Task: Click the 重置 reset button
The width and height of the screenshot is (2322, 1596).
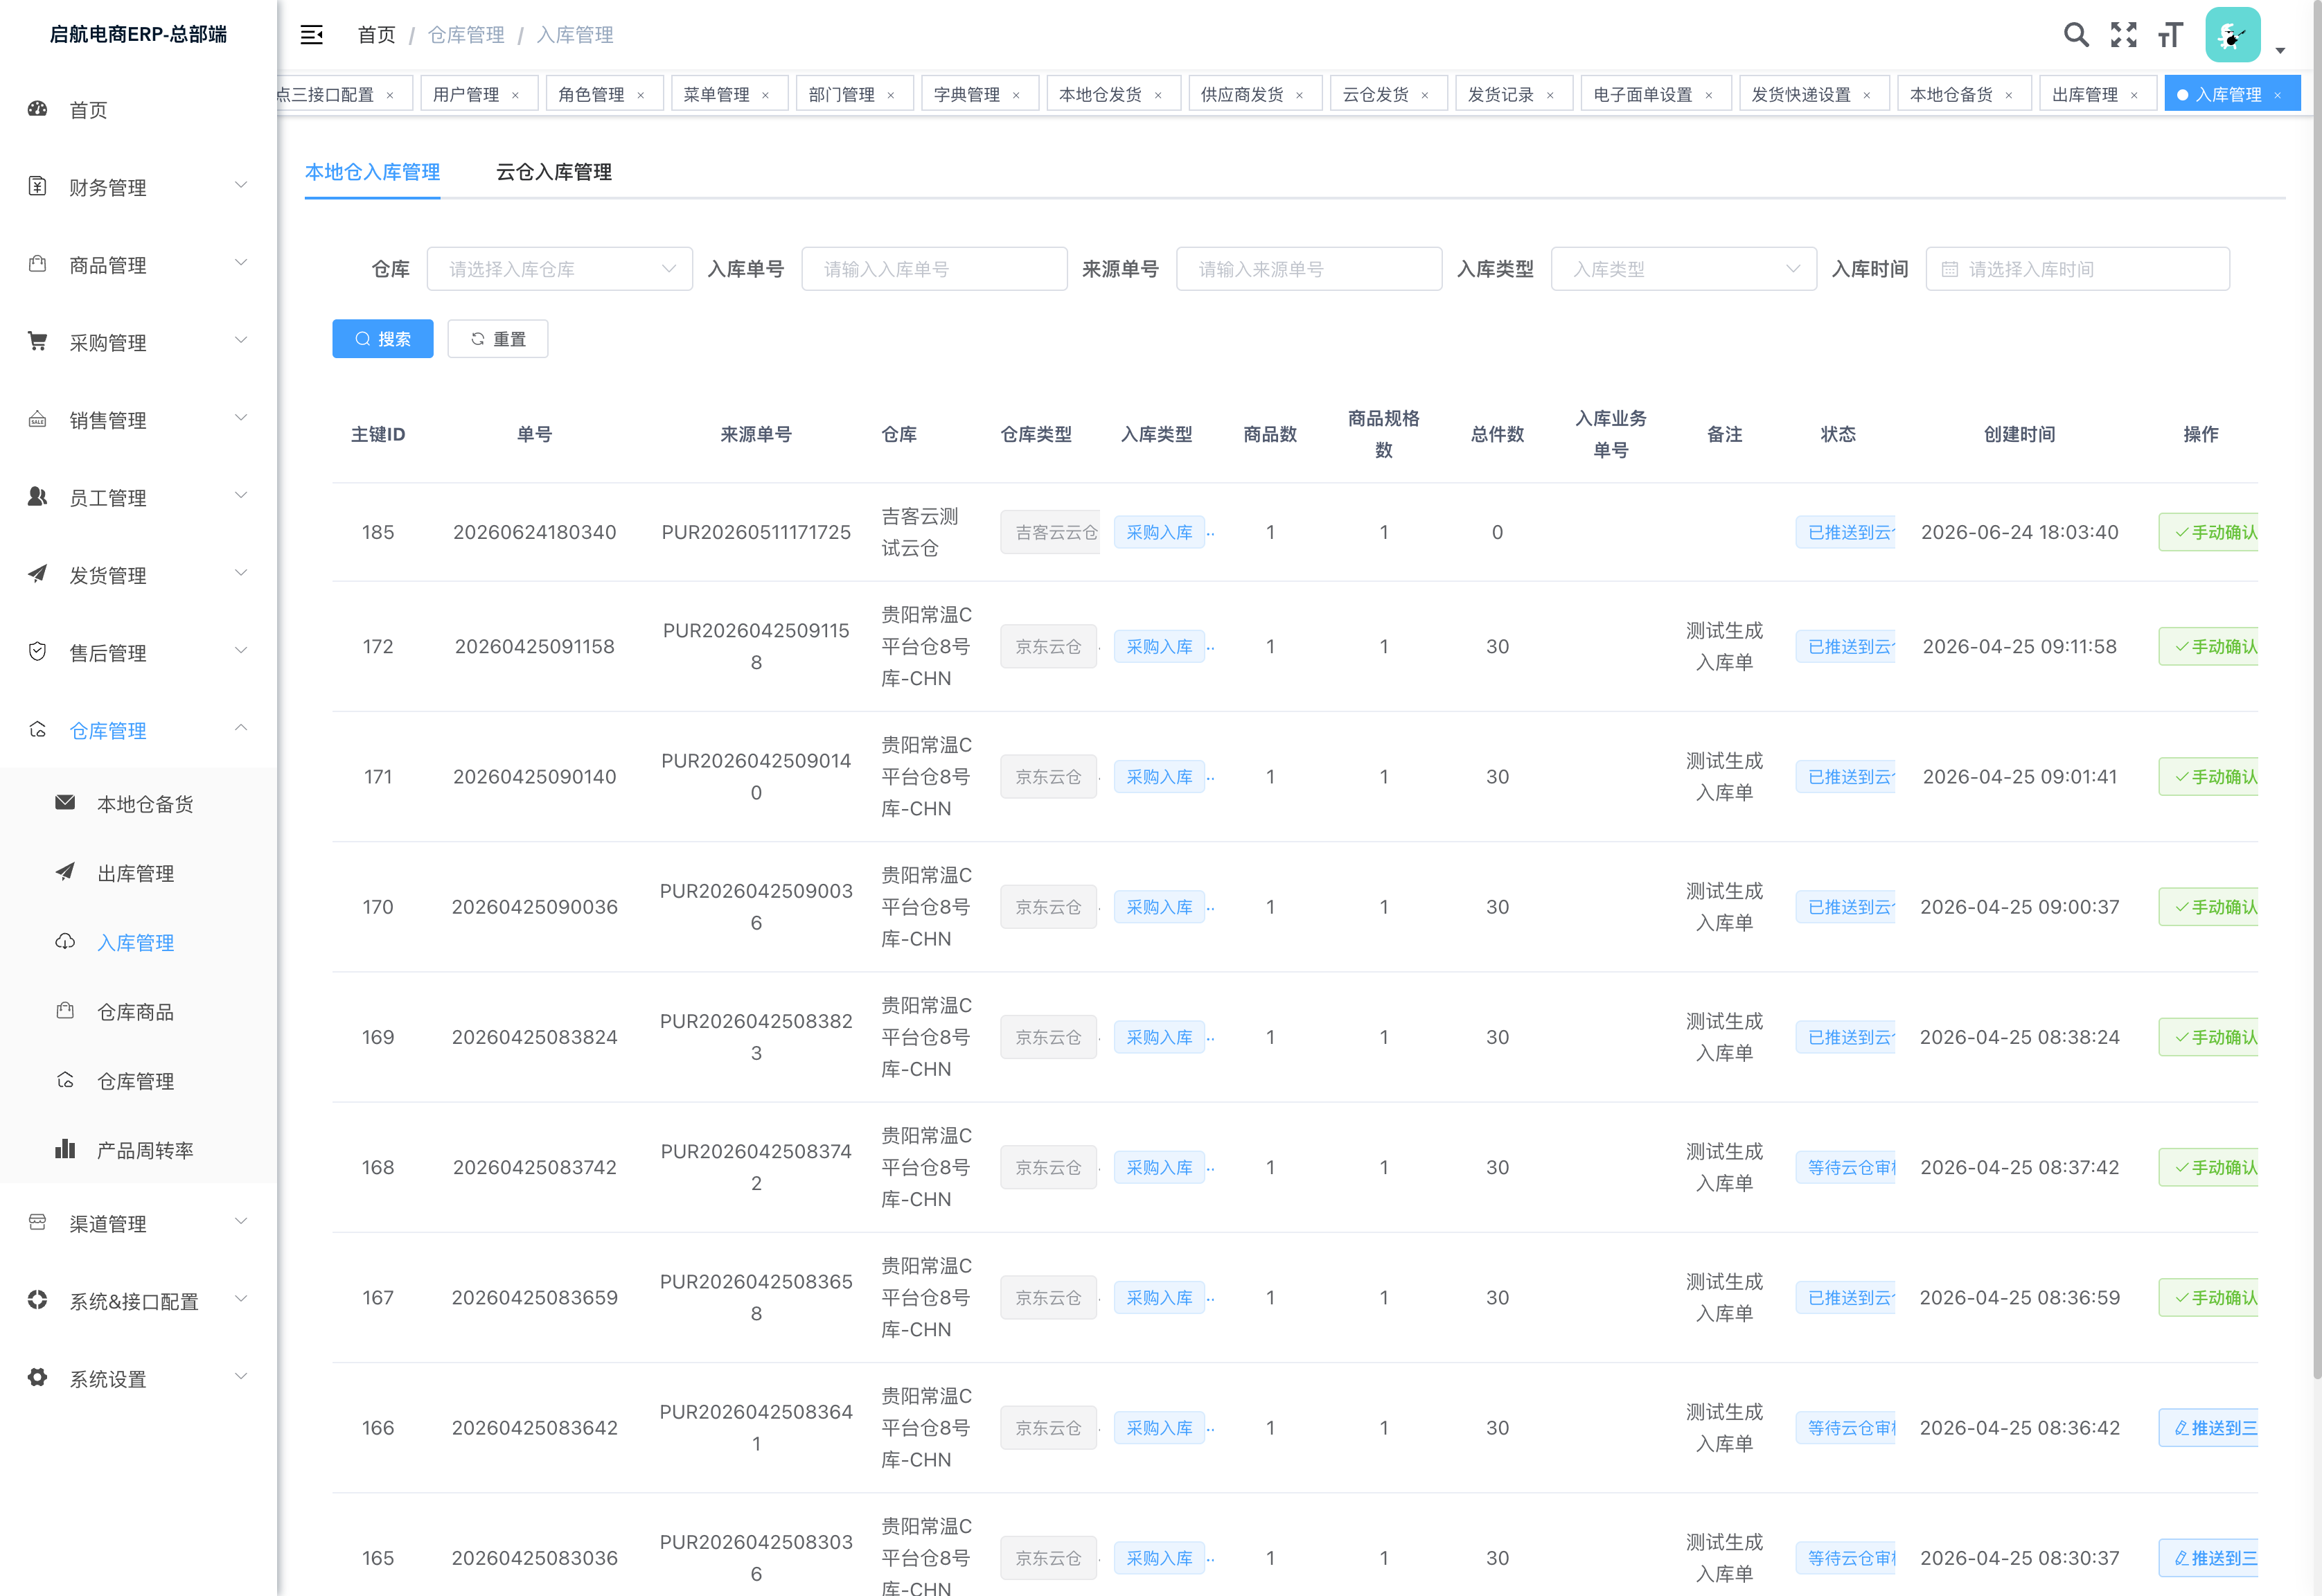Action: click(497, 339)
